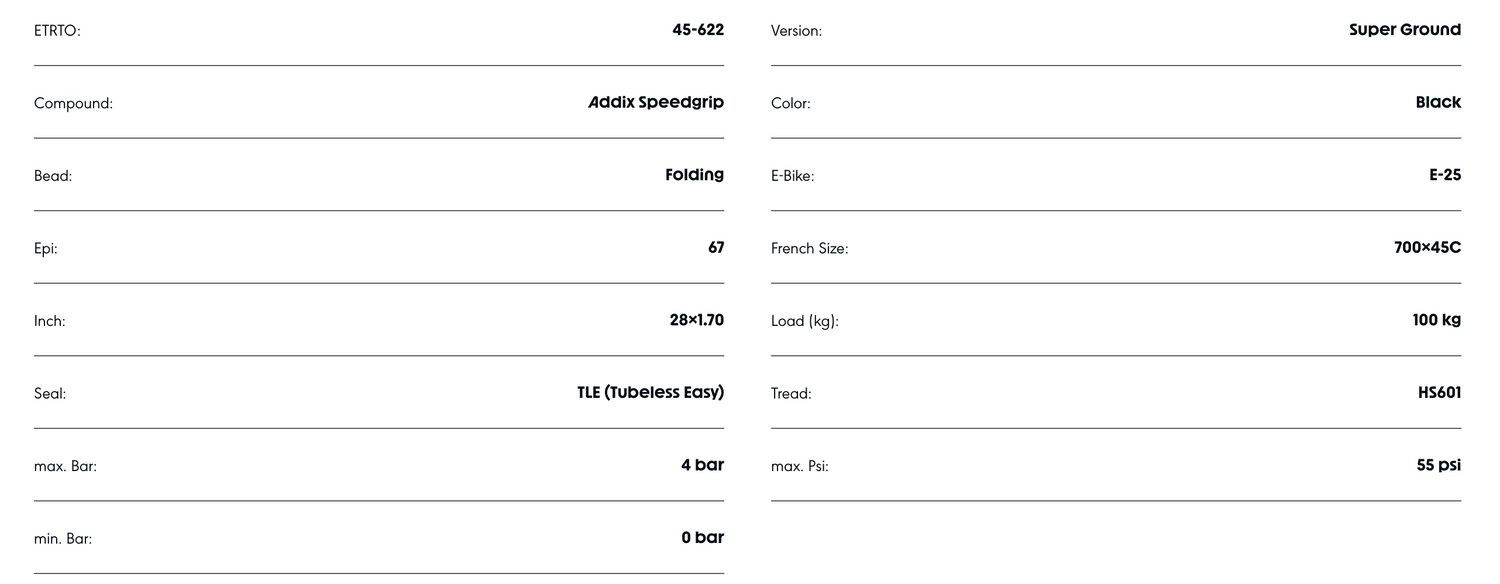Click the Load (kg) label
The width and height of the screenshot is (1500, 584).
(804, 322)
